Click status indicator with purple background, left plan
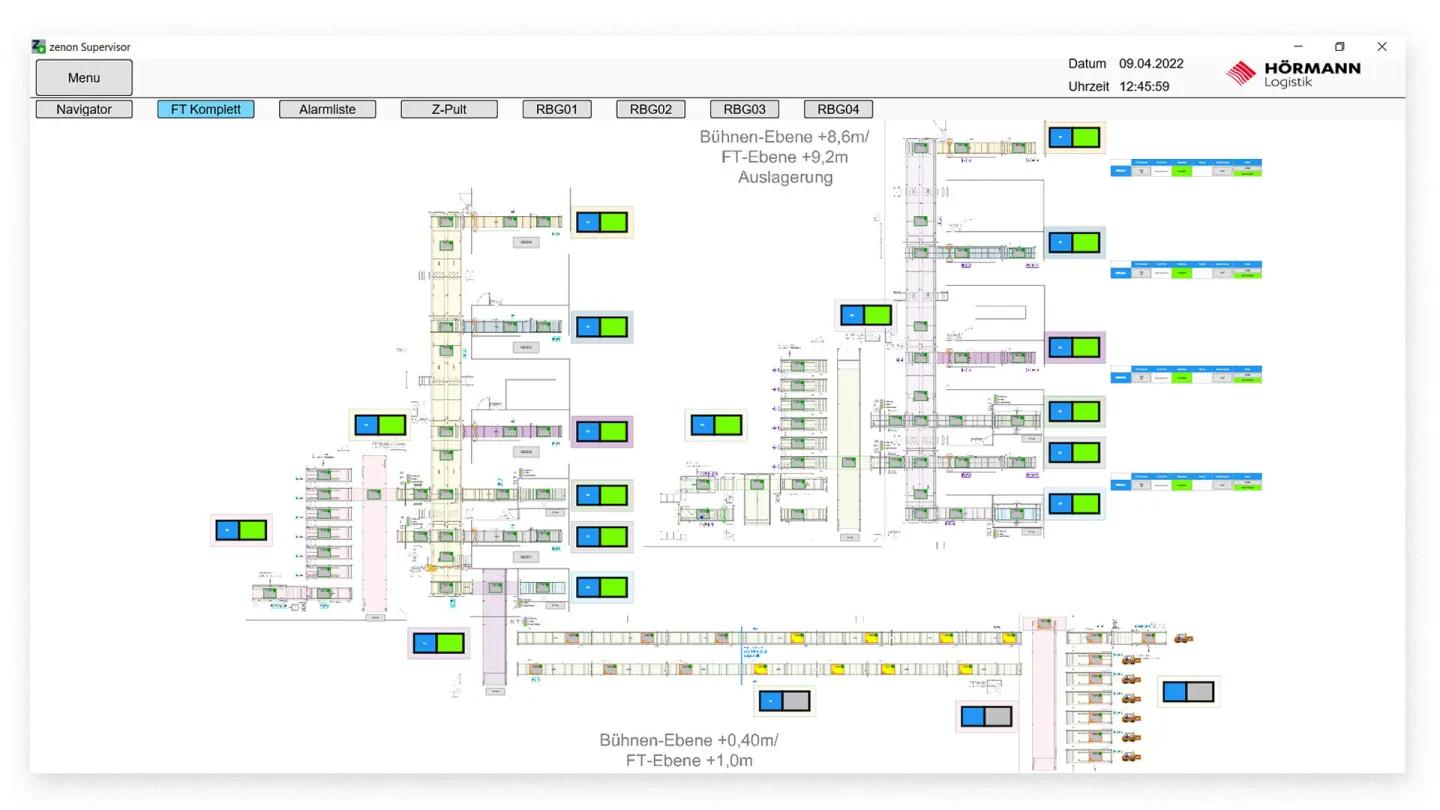The width and height of the screenshot is (1440, 810). coord(602,432)
